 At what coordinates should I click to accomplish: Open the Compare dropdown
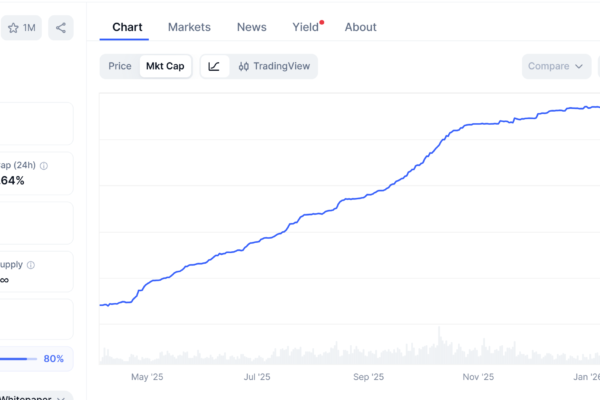pos(556,67)
